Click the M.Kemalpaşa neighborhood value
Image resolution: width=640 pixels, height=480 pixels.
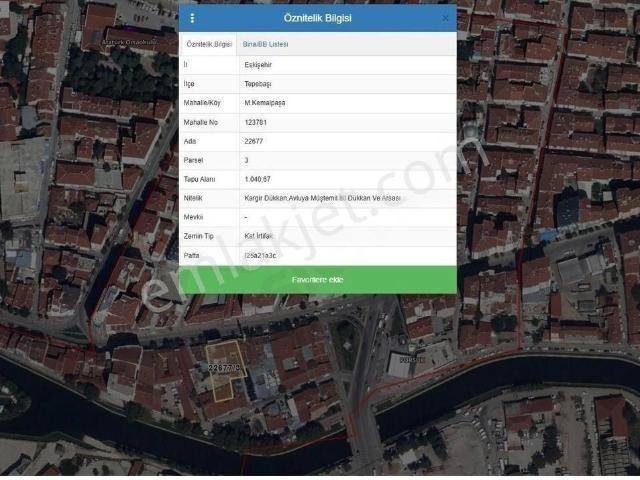(x=265, y=102)
